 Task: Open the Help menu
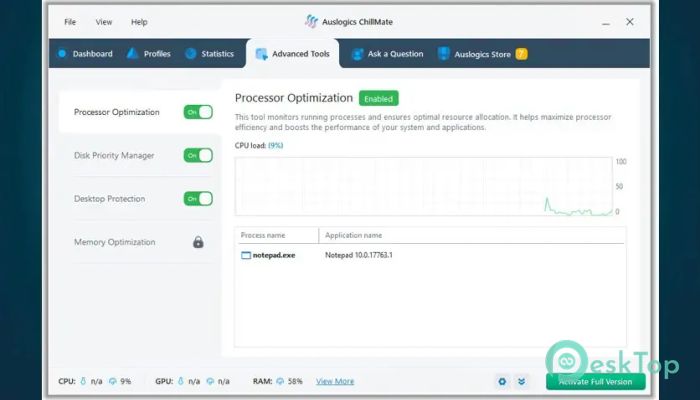click(139, 22)
